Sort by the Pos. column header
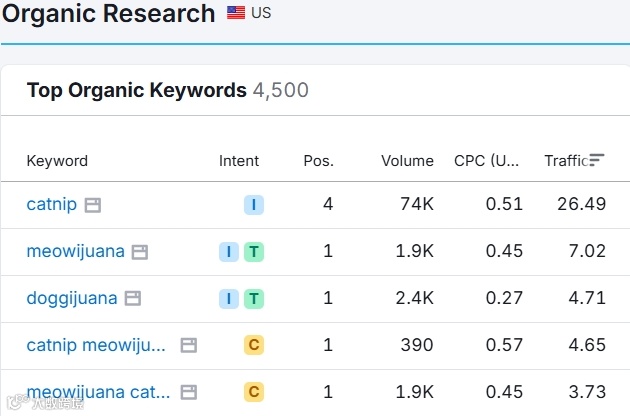This screenshot has width=630, height=416. click(318, 161)
